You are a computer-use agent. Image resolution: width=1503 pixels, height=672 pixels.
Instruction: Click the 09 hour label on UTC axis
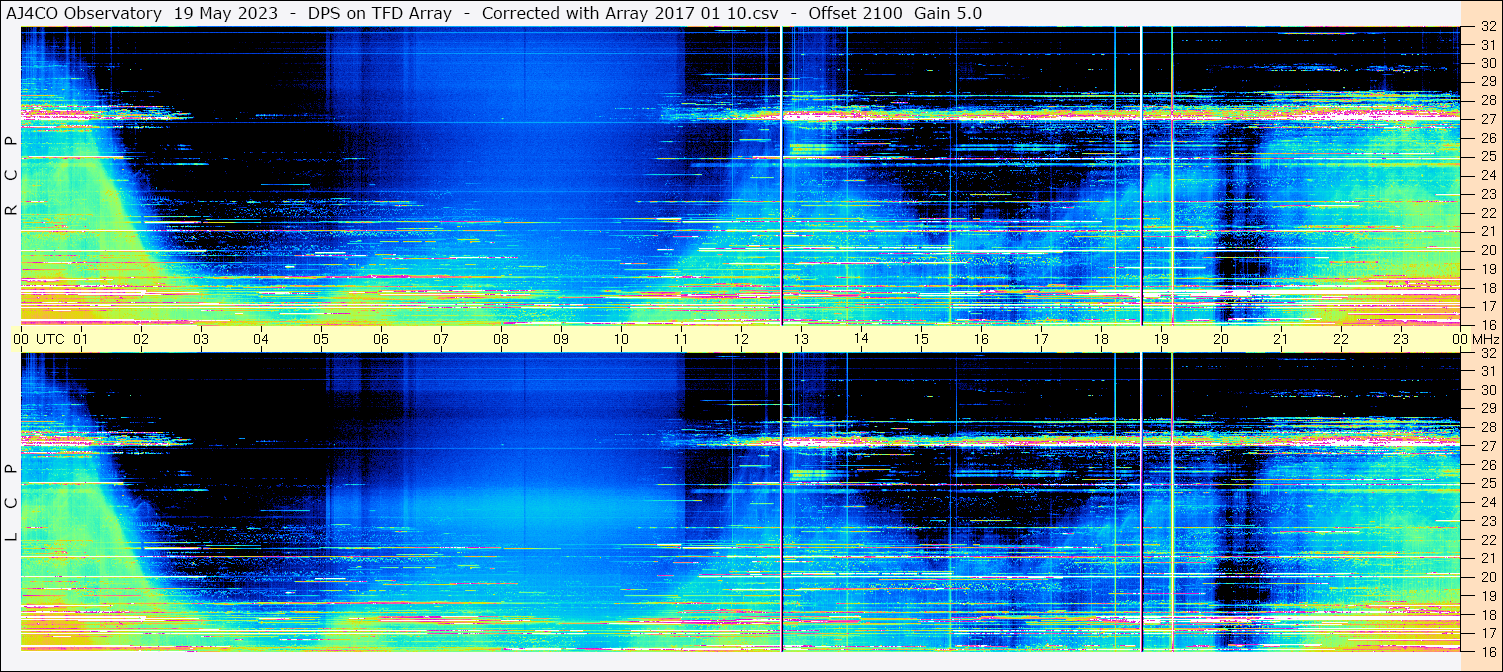[561, 339]
